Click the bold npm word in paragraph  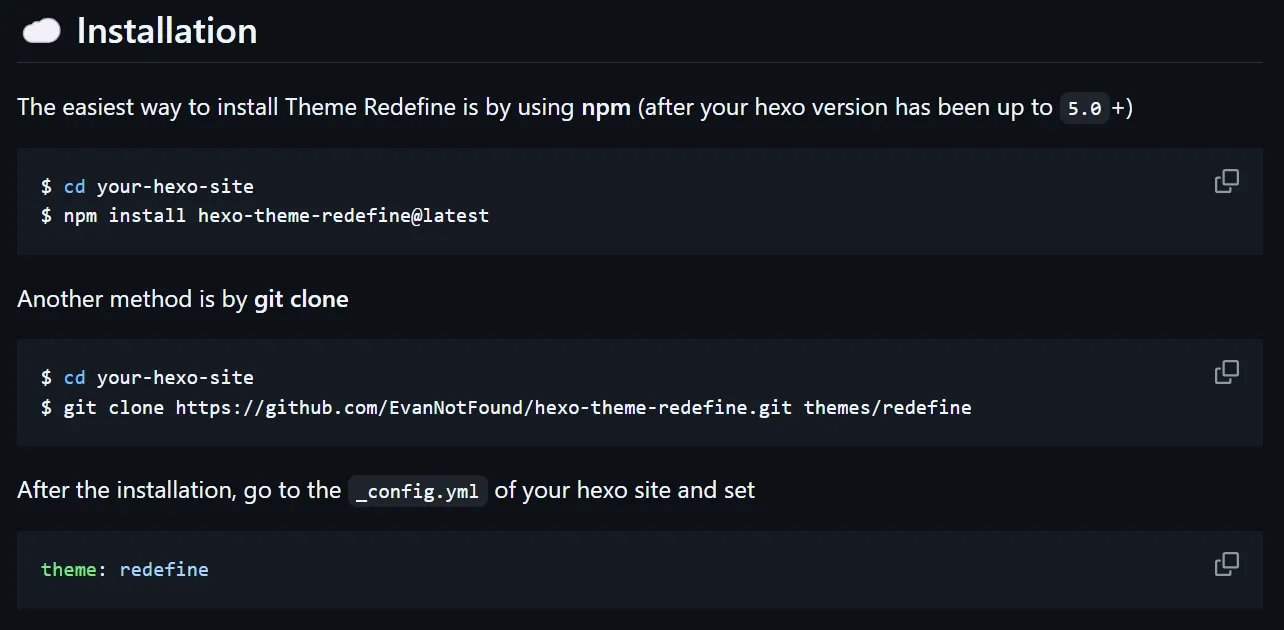click(x=606, y=107)
